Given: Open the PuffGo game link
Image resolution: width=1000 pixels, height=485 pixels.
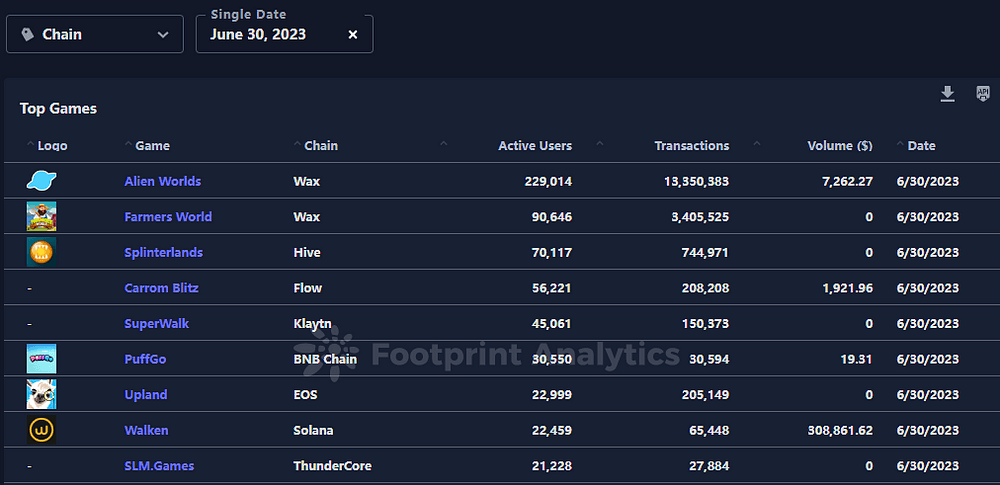Looking at the screenshot, I should [145, 359].
